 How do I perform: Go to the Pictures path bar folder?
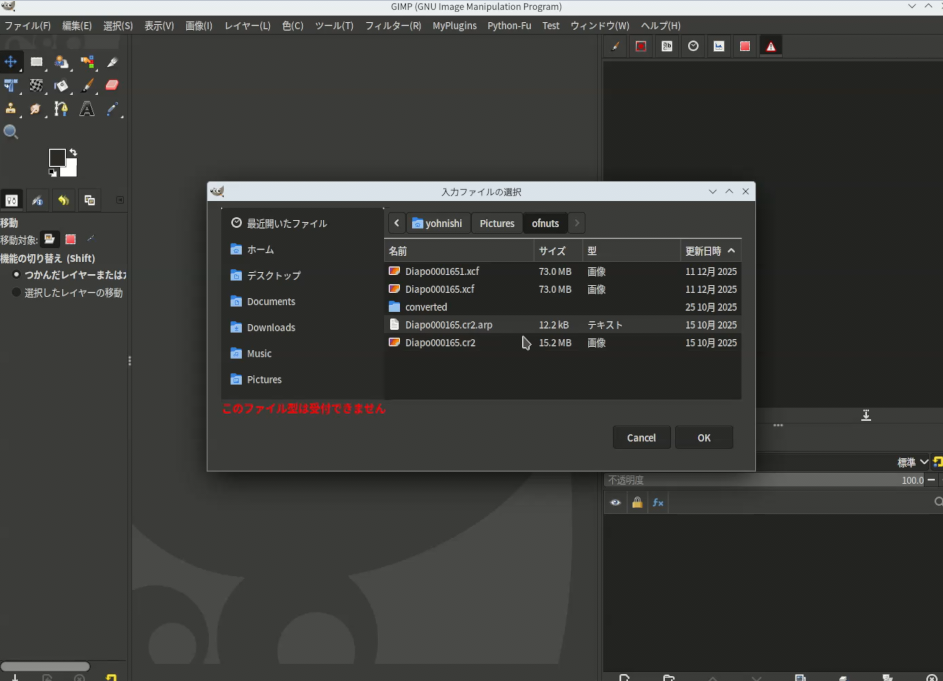click(x=497, y=223)
